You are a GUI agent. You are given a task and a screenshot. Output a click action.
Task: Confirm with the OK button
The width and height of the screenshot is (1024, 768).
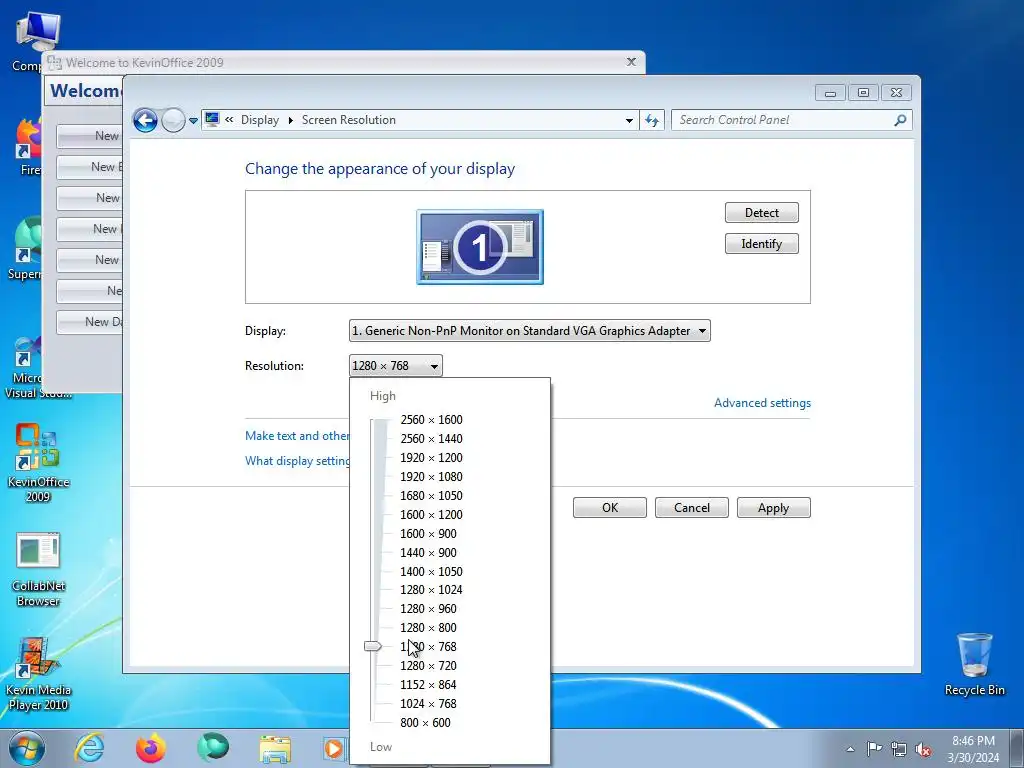[610, 508]
